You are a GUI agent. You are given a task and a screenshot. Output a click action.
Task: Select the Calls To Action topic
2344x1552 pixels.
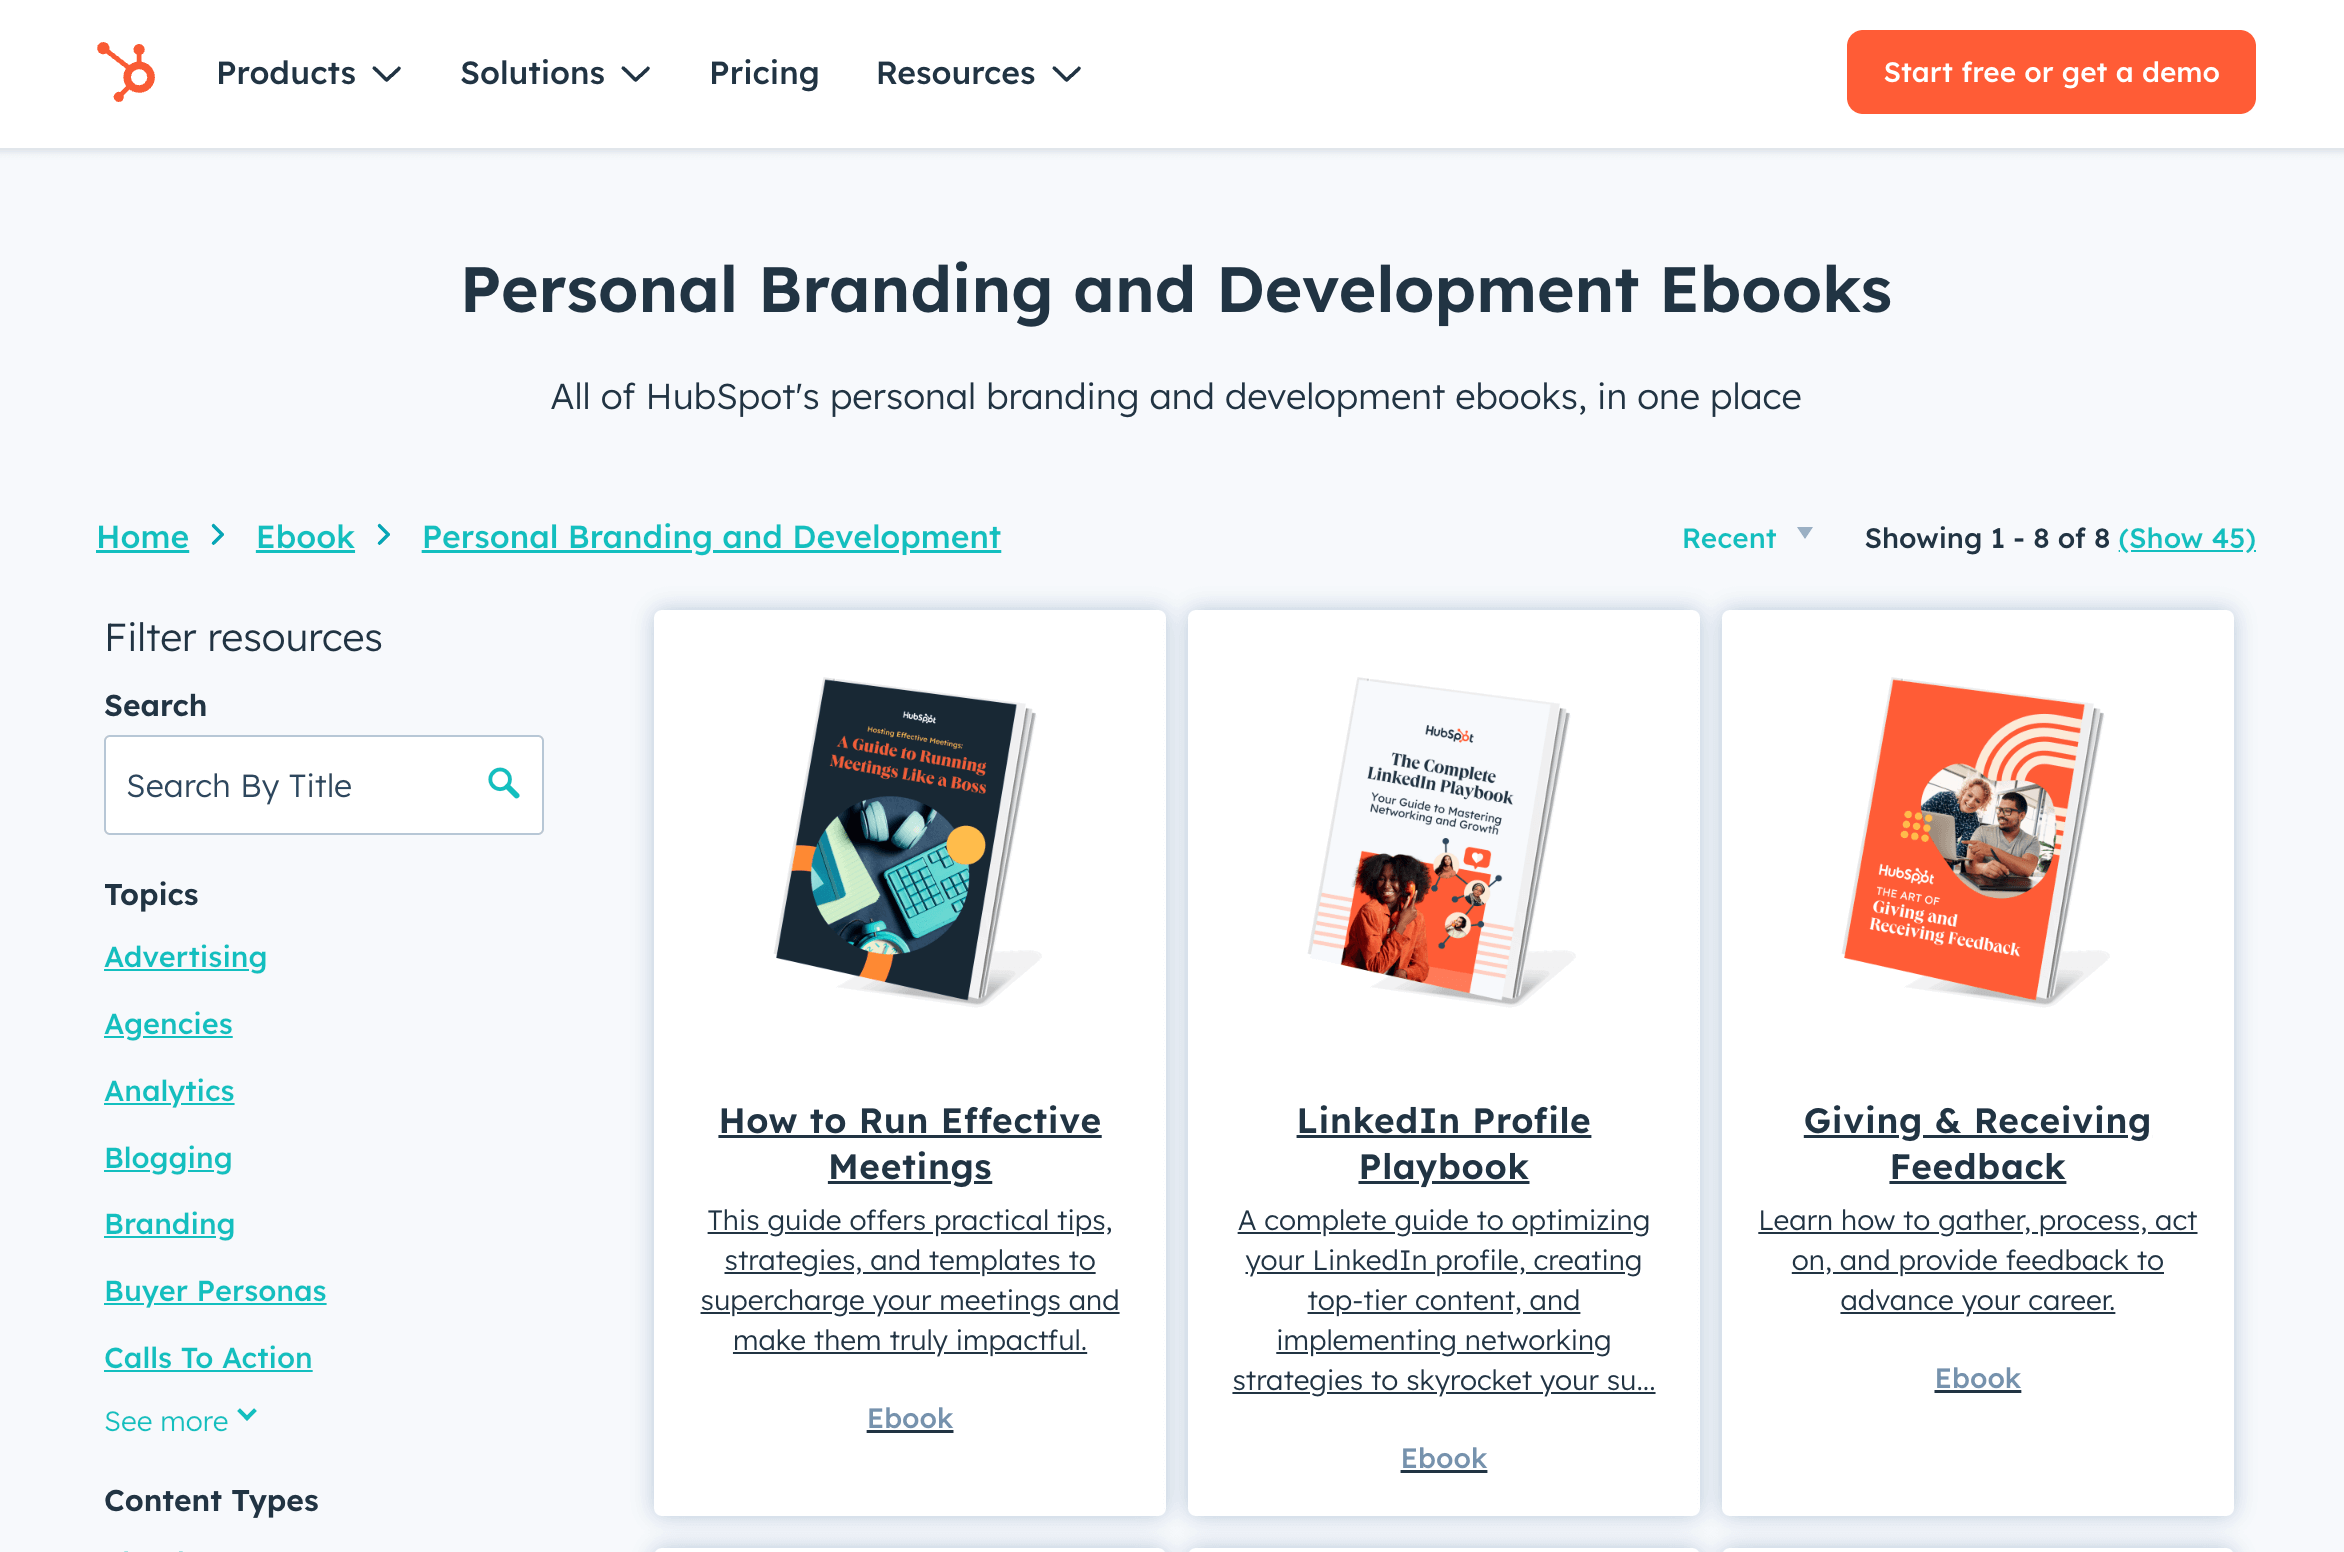pos(209,1358)
